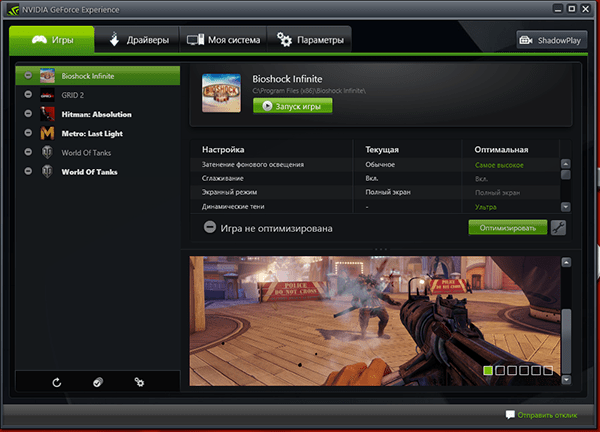Click the Экранный режим setting row
The image size is (600, 432).
375,192
